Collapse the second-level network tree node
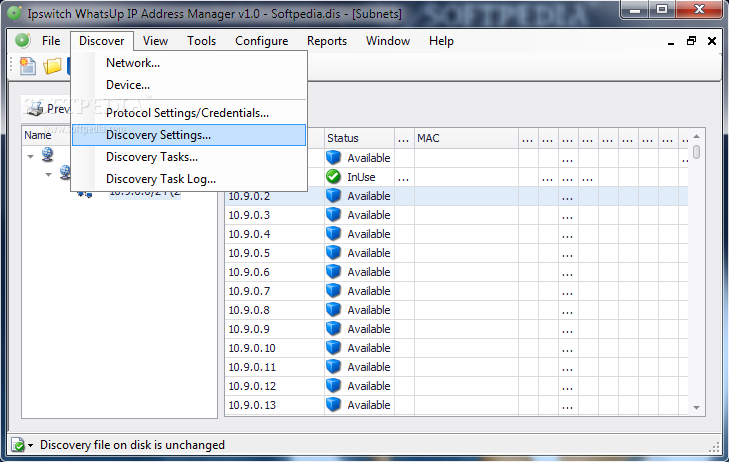 tap(48, 175)
